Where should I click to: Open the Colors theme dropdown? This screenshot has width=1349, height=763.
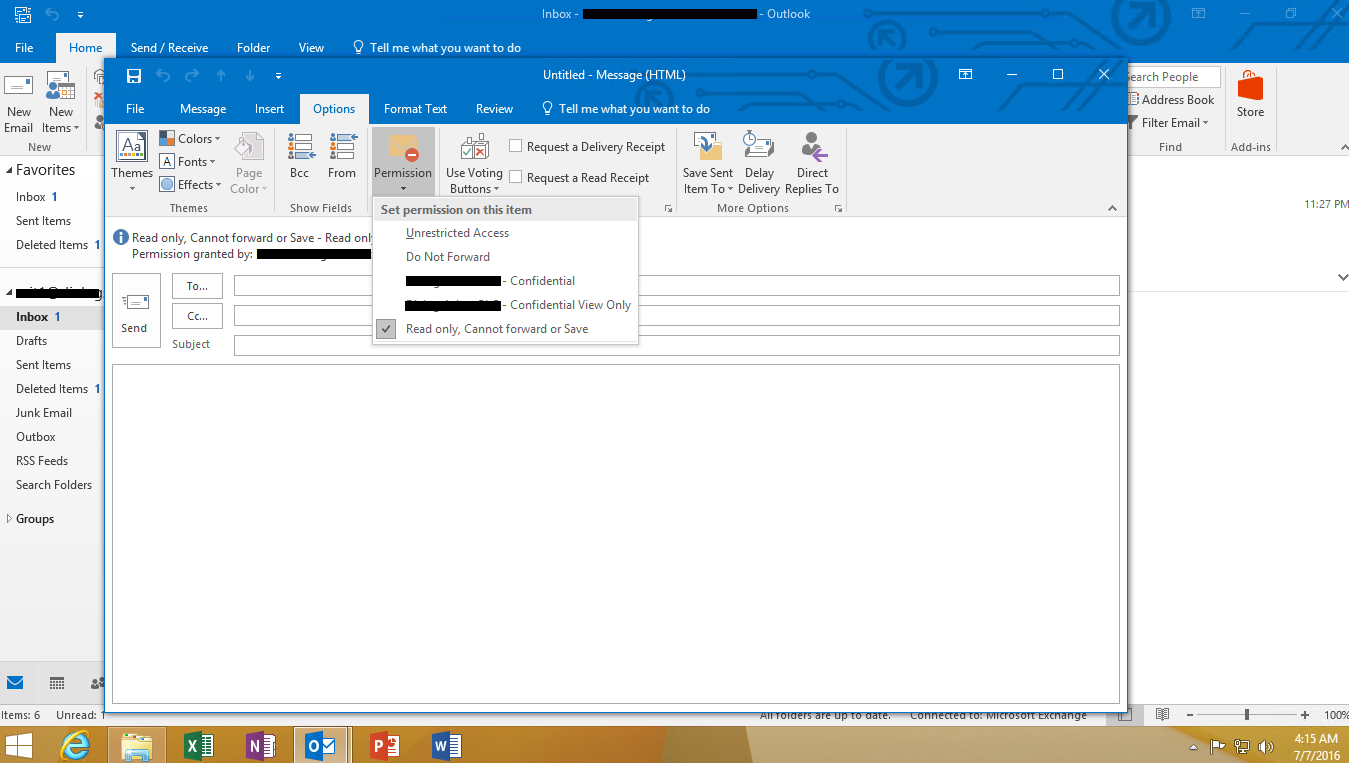click(190, 139)
